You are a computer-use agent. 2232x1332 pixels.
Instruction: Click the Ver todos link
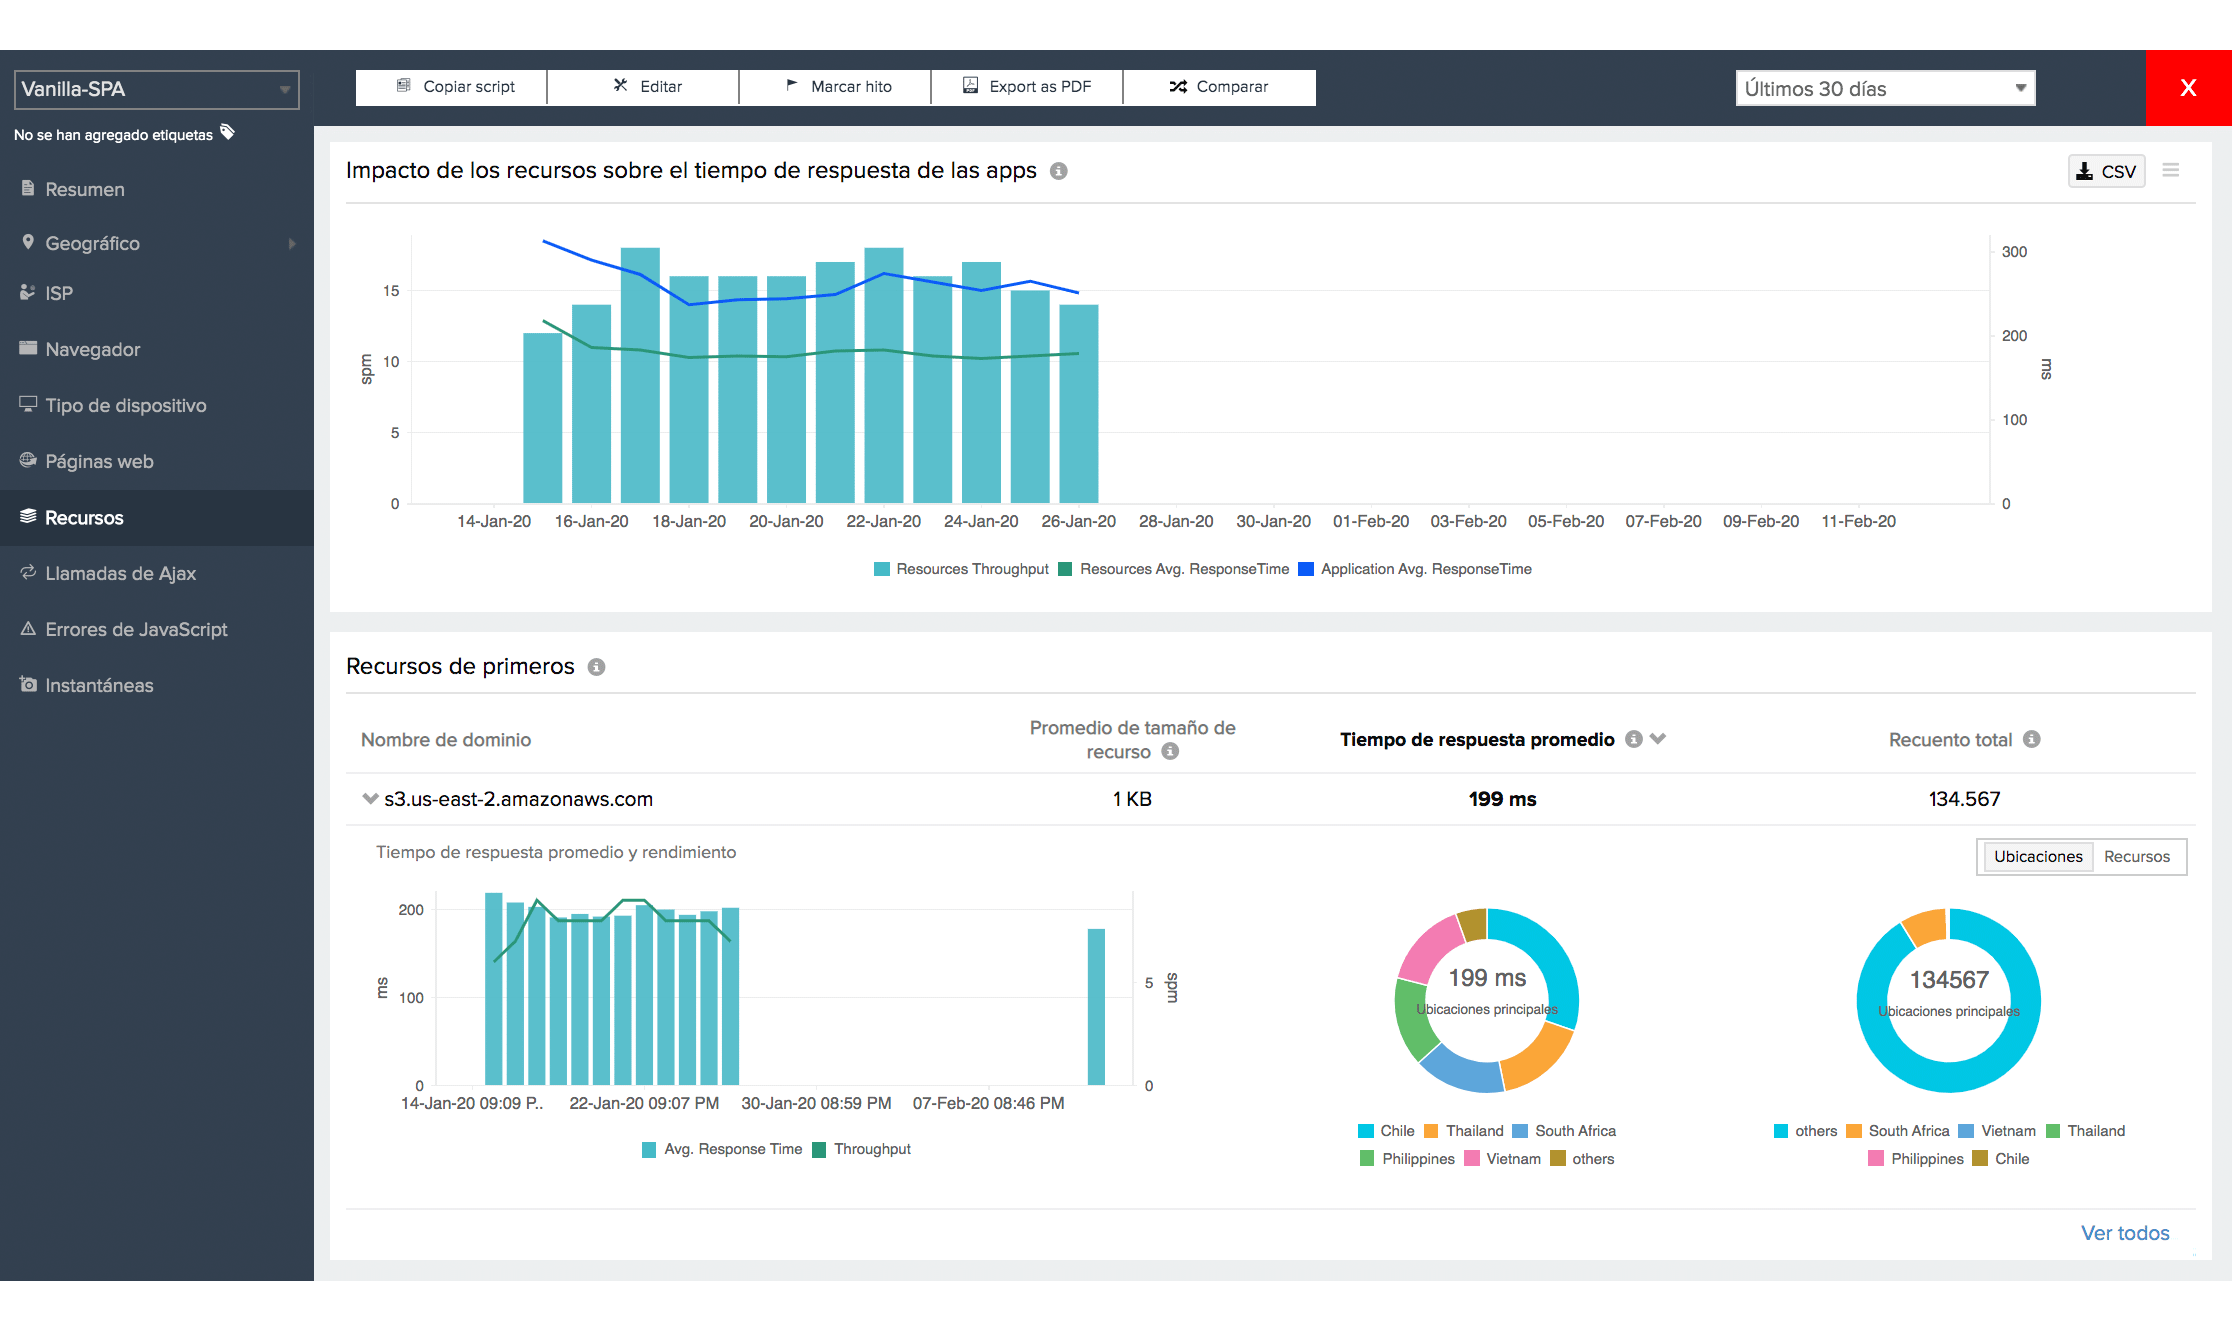pos(2125,1233)
